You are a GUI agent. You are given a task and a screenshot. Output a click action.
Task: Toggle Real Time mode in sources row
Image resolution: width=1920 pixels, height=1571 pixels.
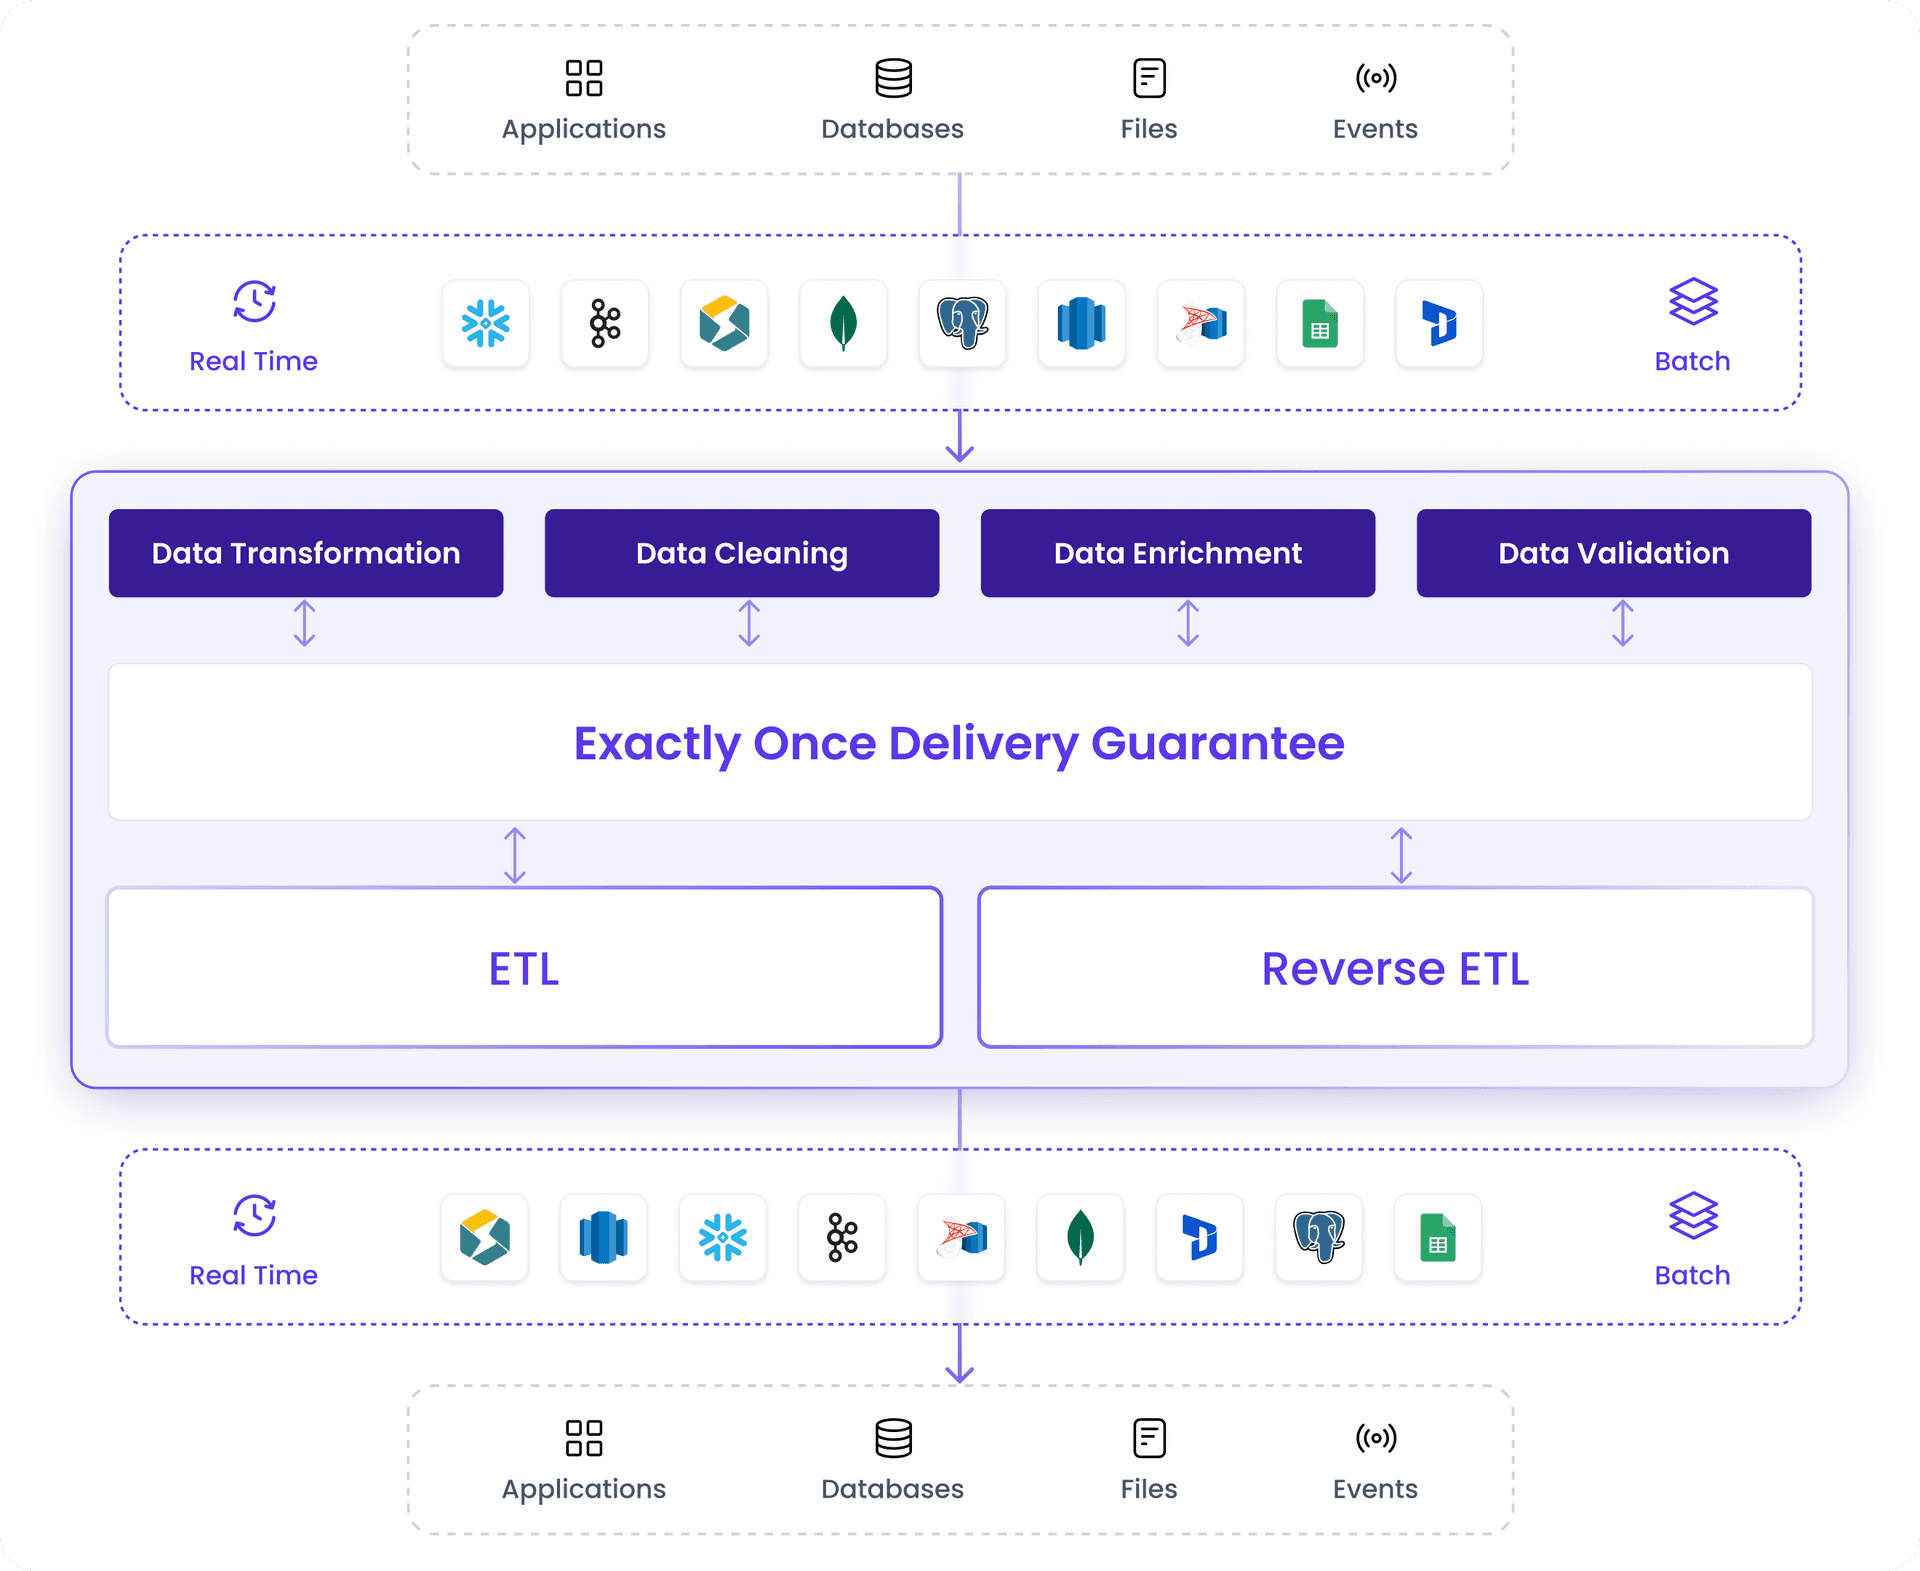pyautogui.click(x=253, y=324)
